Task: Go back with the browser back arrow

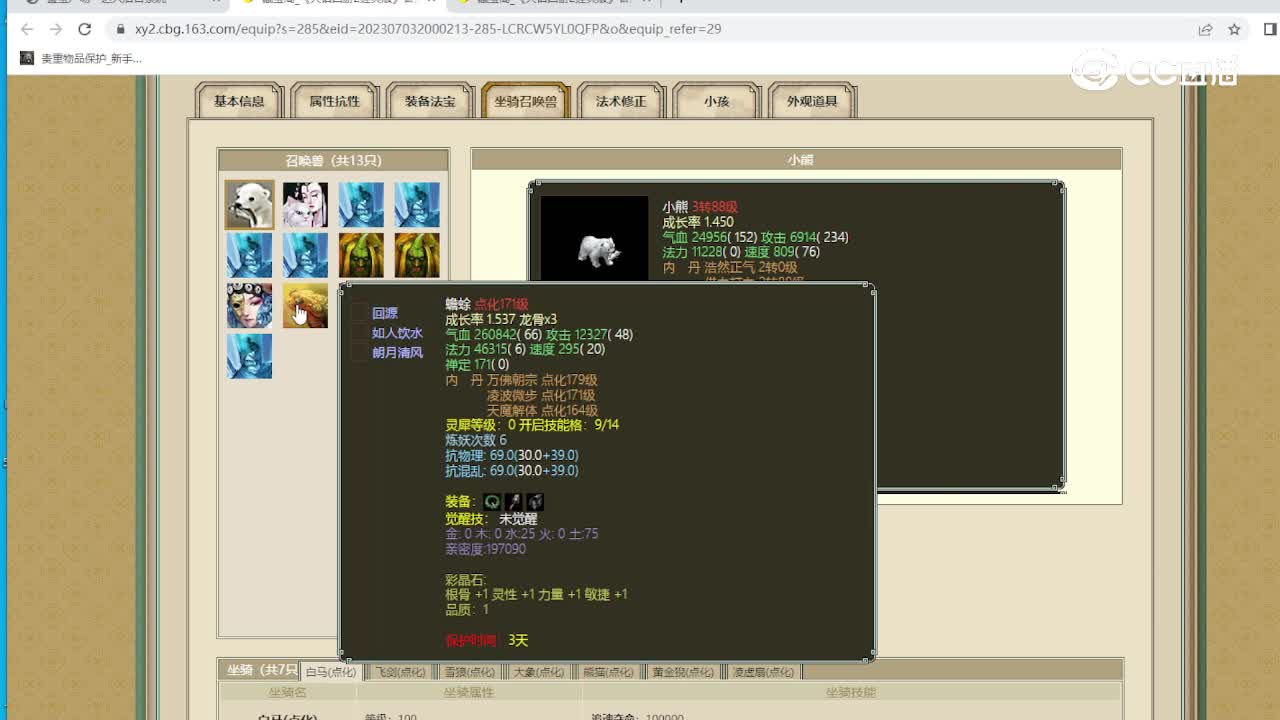Action: pos(27,29)
